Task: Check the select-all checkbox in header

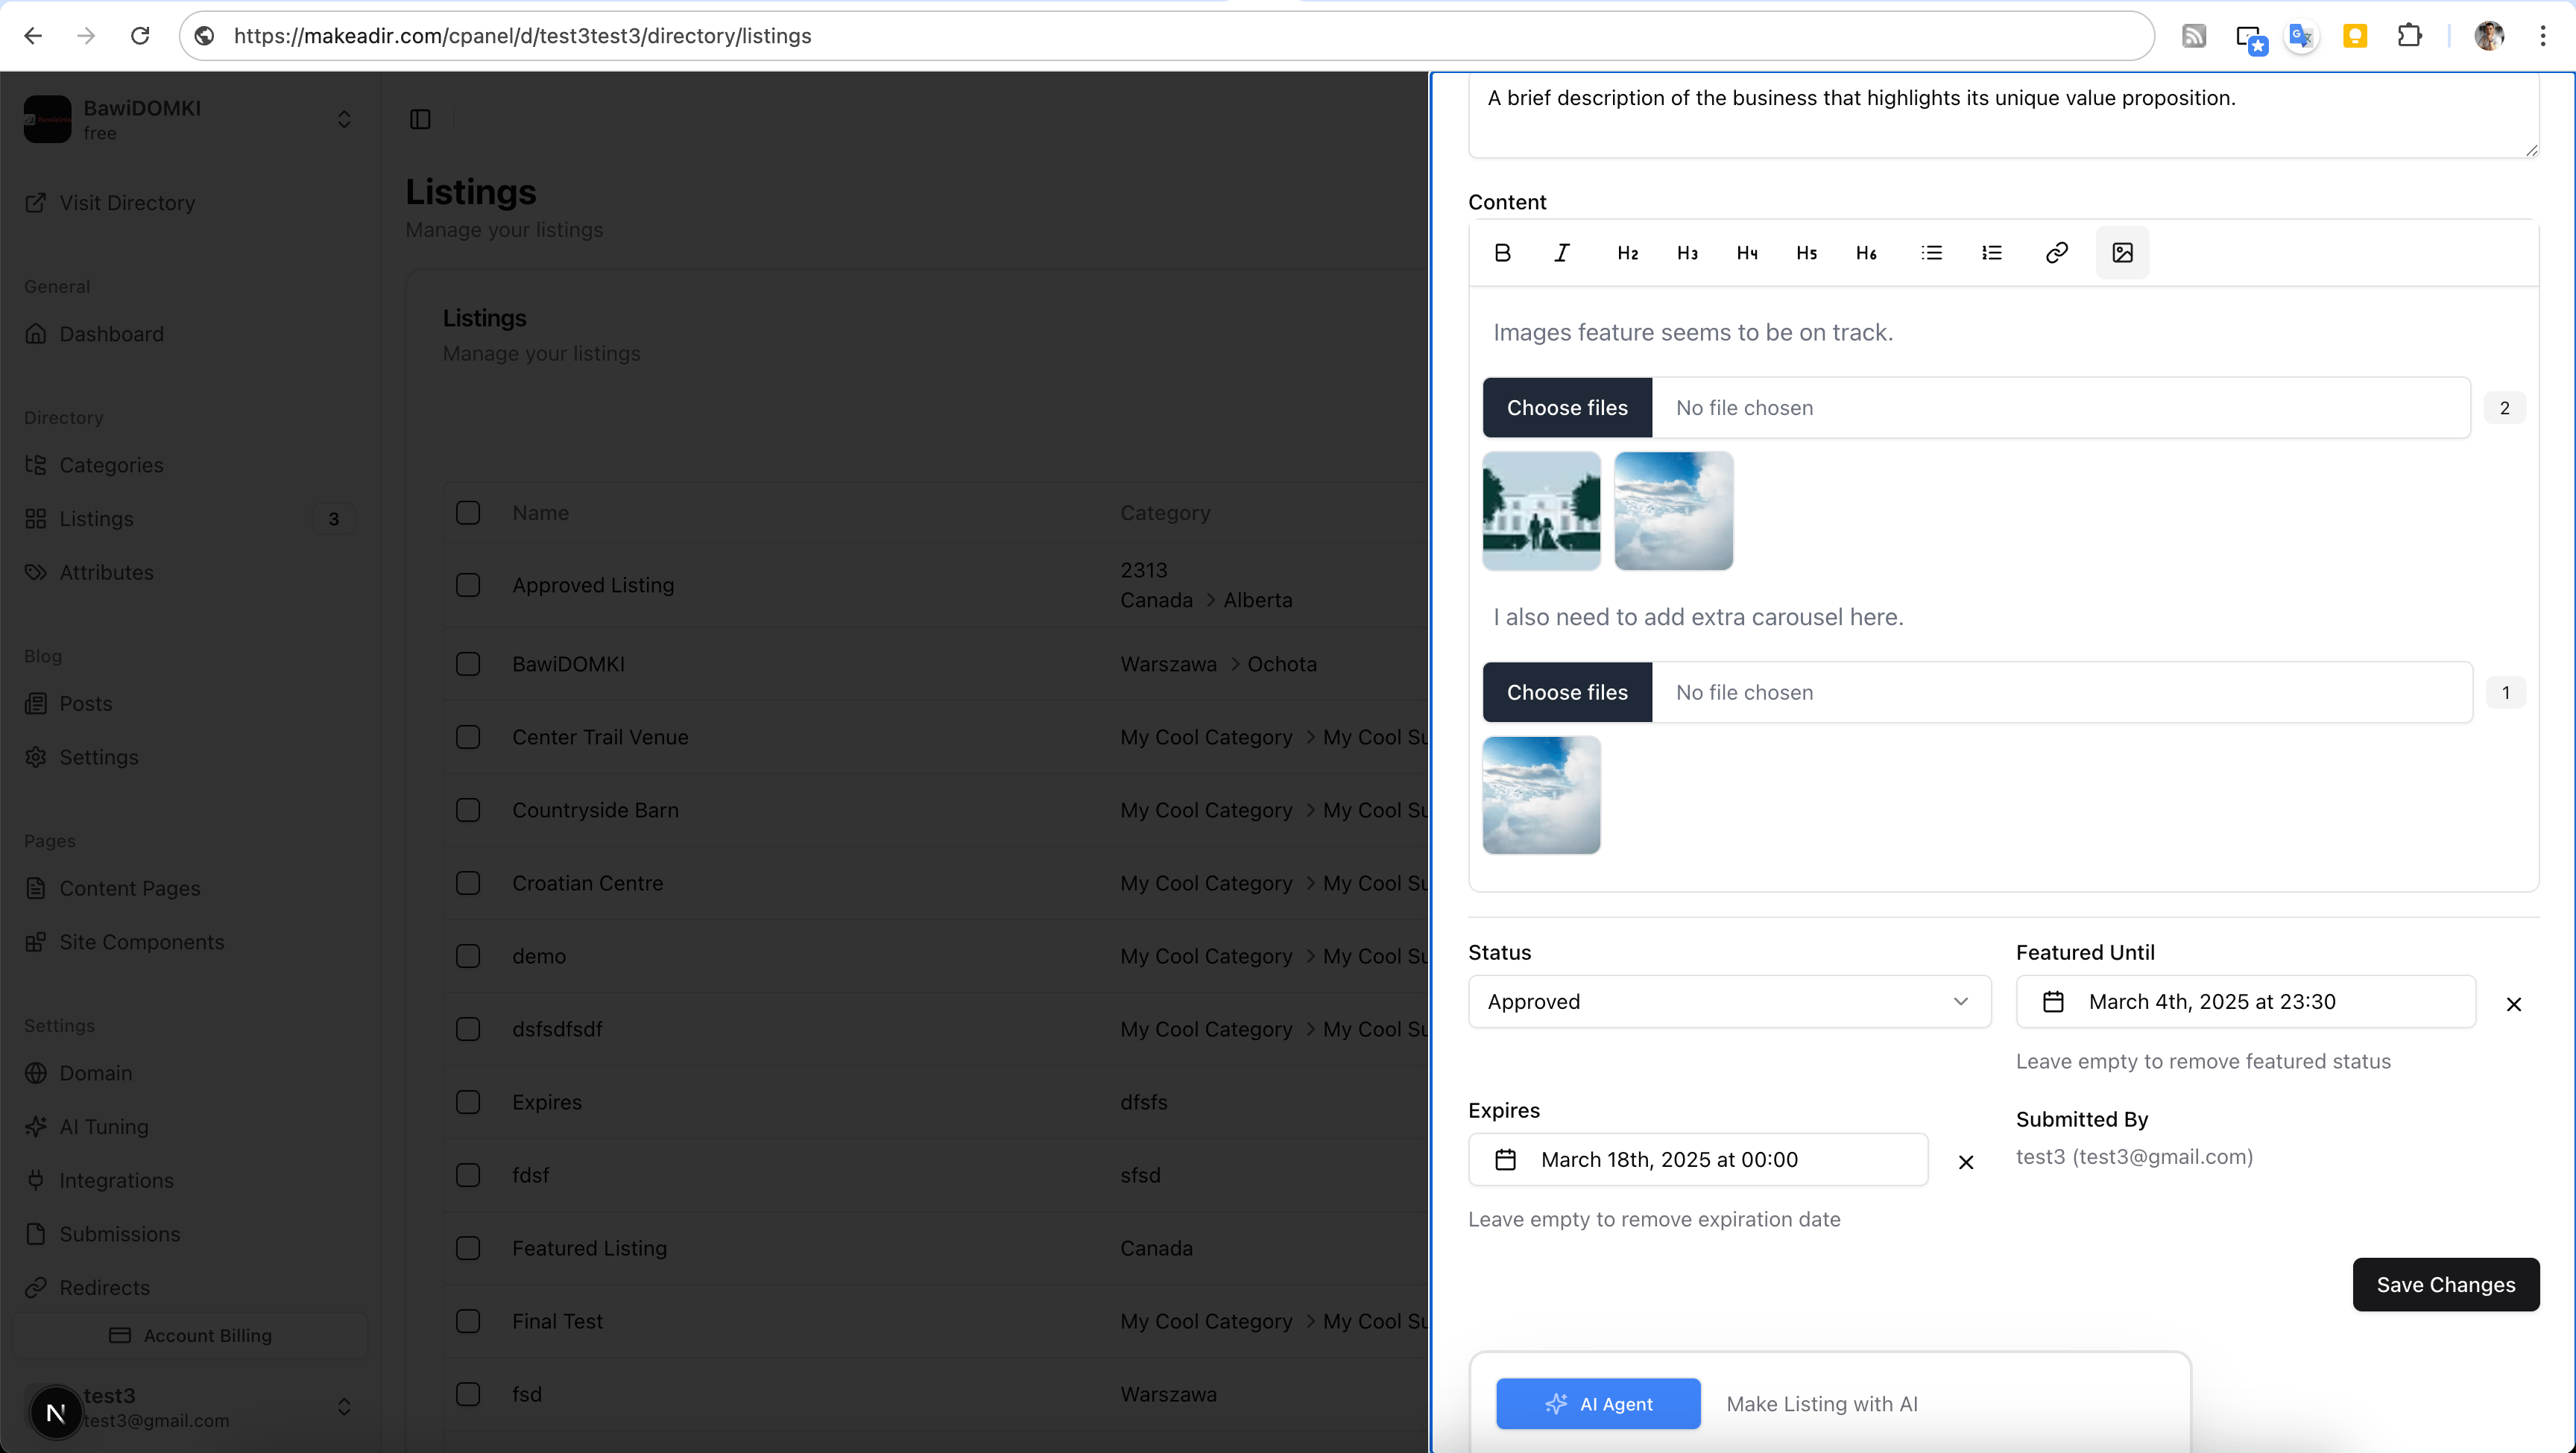Action: click(x=468, y=513)
